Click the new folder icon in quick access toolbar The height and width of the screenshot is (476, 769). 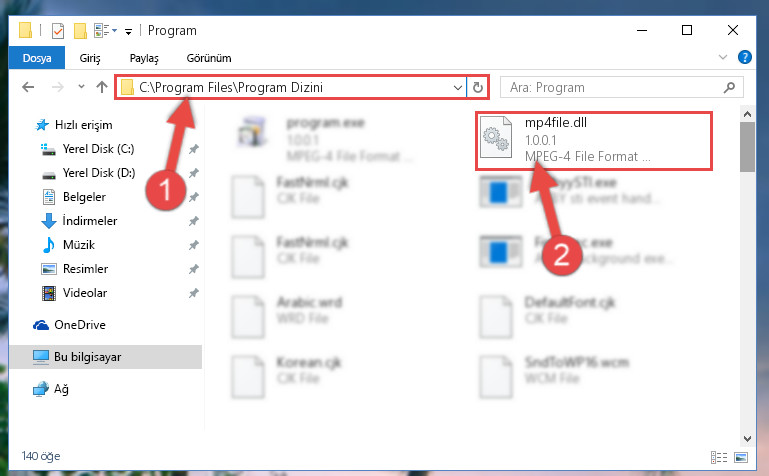[x=80, y=30]
